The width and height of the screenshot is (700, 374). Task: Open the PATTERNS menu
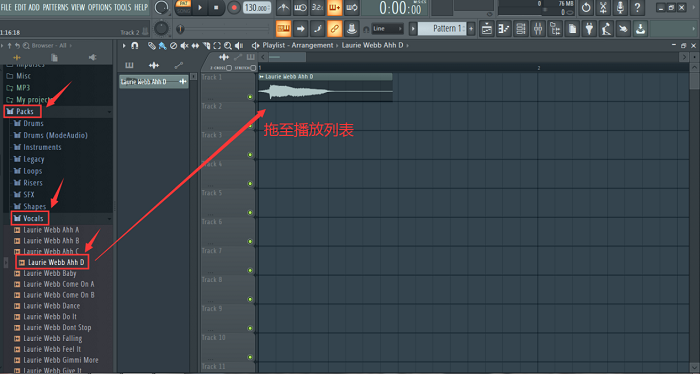pyautogui.click(x=56, y=7)
